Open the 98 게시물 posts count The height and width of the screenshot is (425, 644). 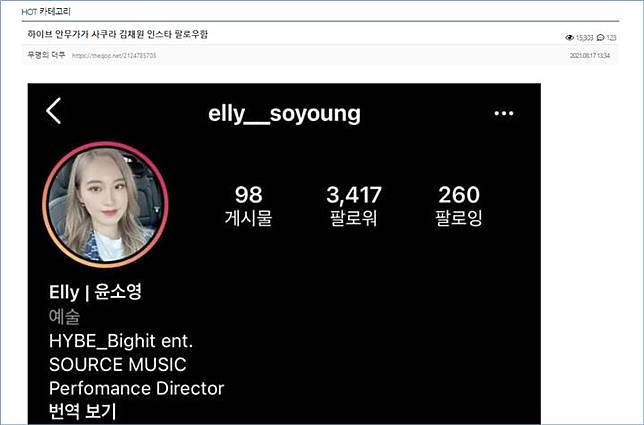pos(248,206)
